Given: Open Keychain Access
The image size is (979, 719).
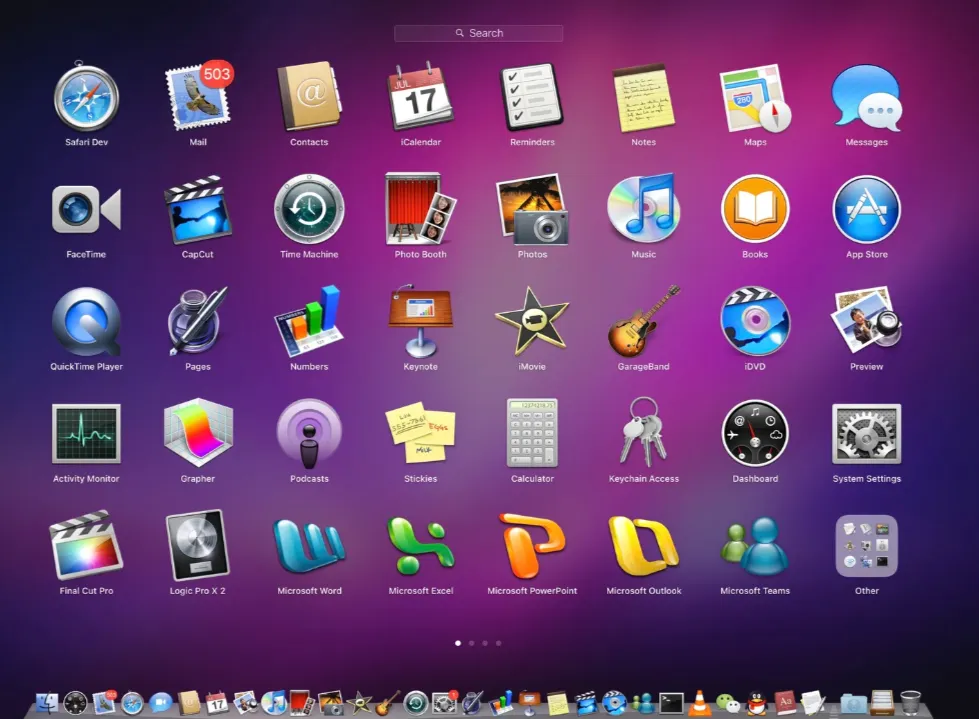Looking at the screenshot, I should coord(644,432).
